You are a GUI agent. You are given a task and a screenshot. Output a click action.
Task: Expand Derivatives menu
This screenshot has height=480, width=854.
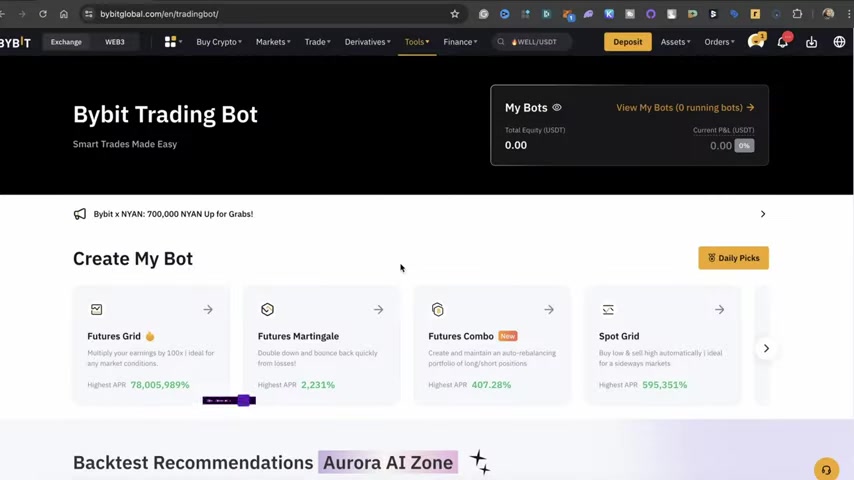368,42
